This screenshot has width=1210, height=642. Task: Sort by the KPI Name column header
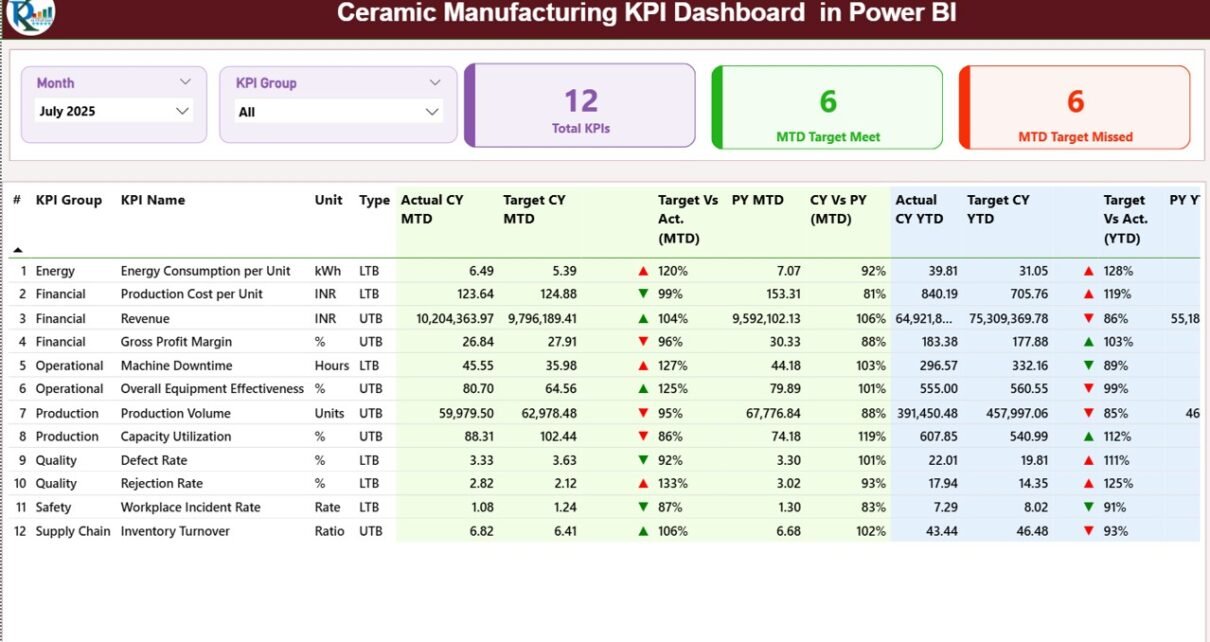click(153, 200)
